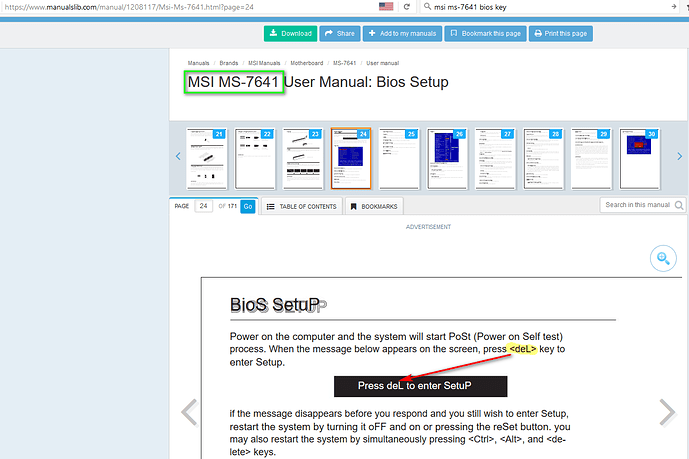Select page 28 thumbnail
Screen dimensions: 689x459
point(543,159)
